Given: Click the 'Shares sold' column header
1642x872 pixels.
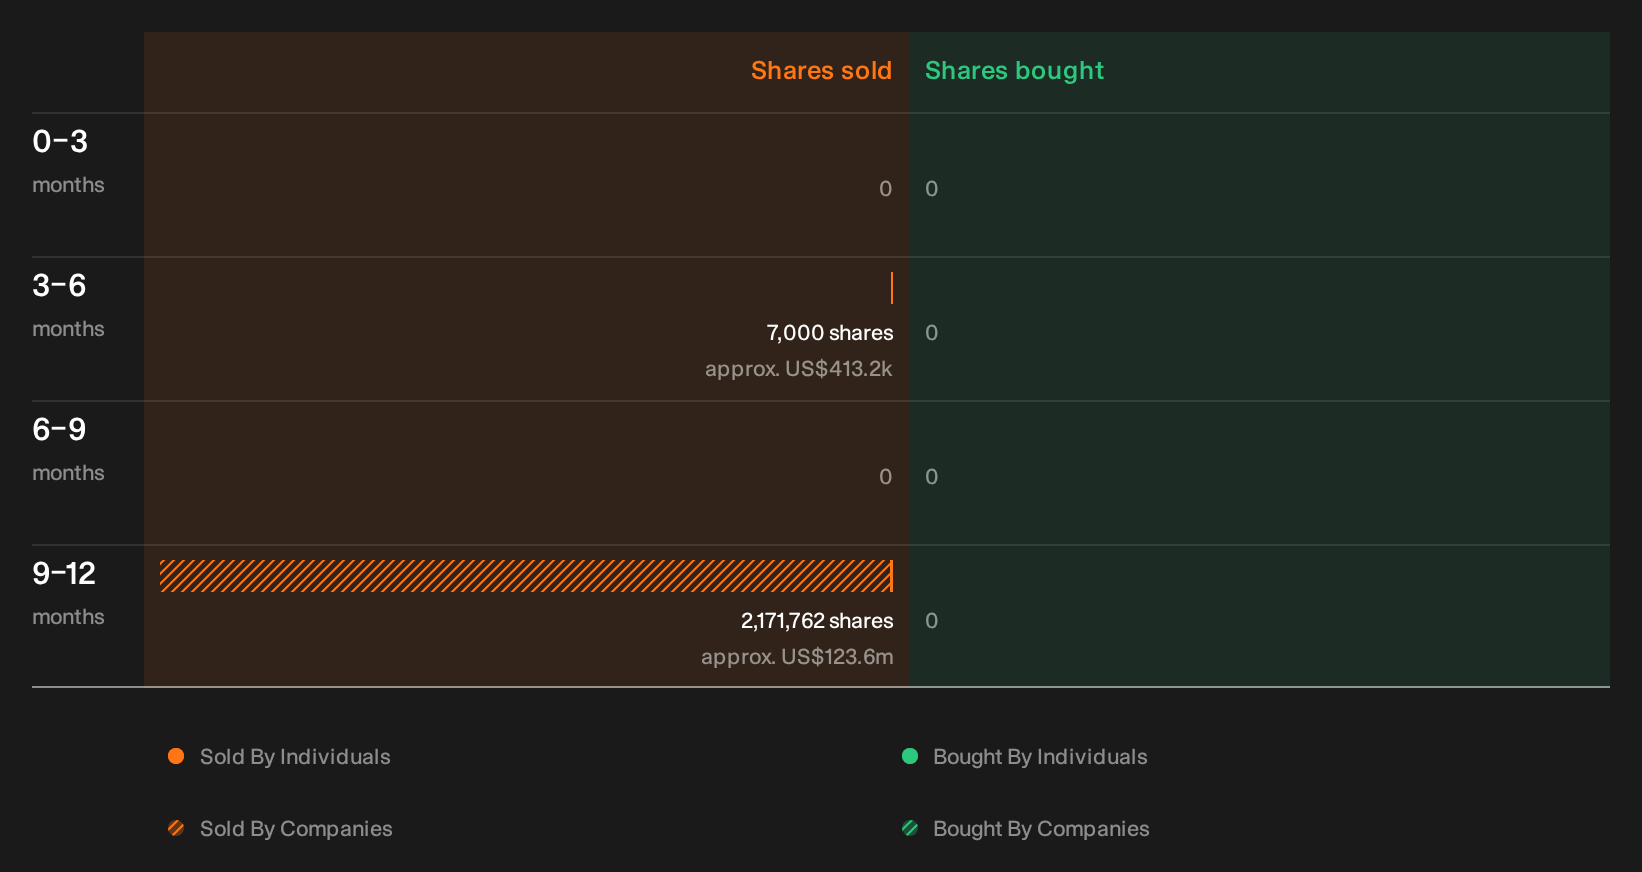Looking at the screenshot, I should click(x=821, y=71).
